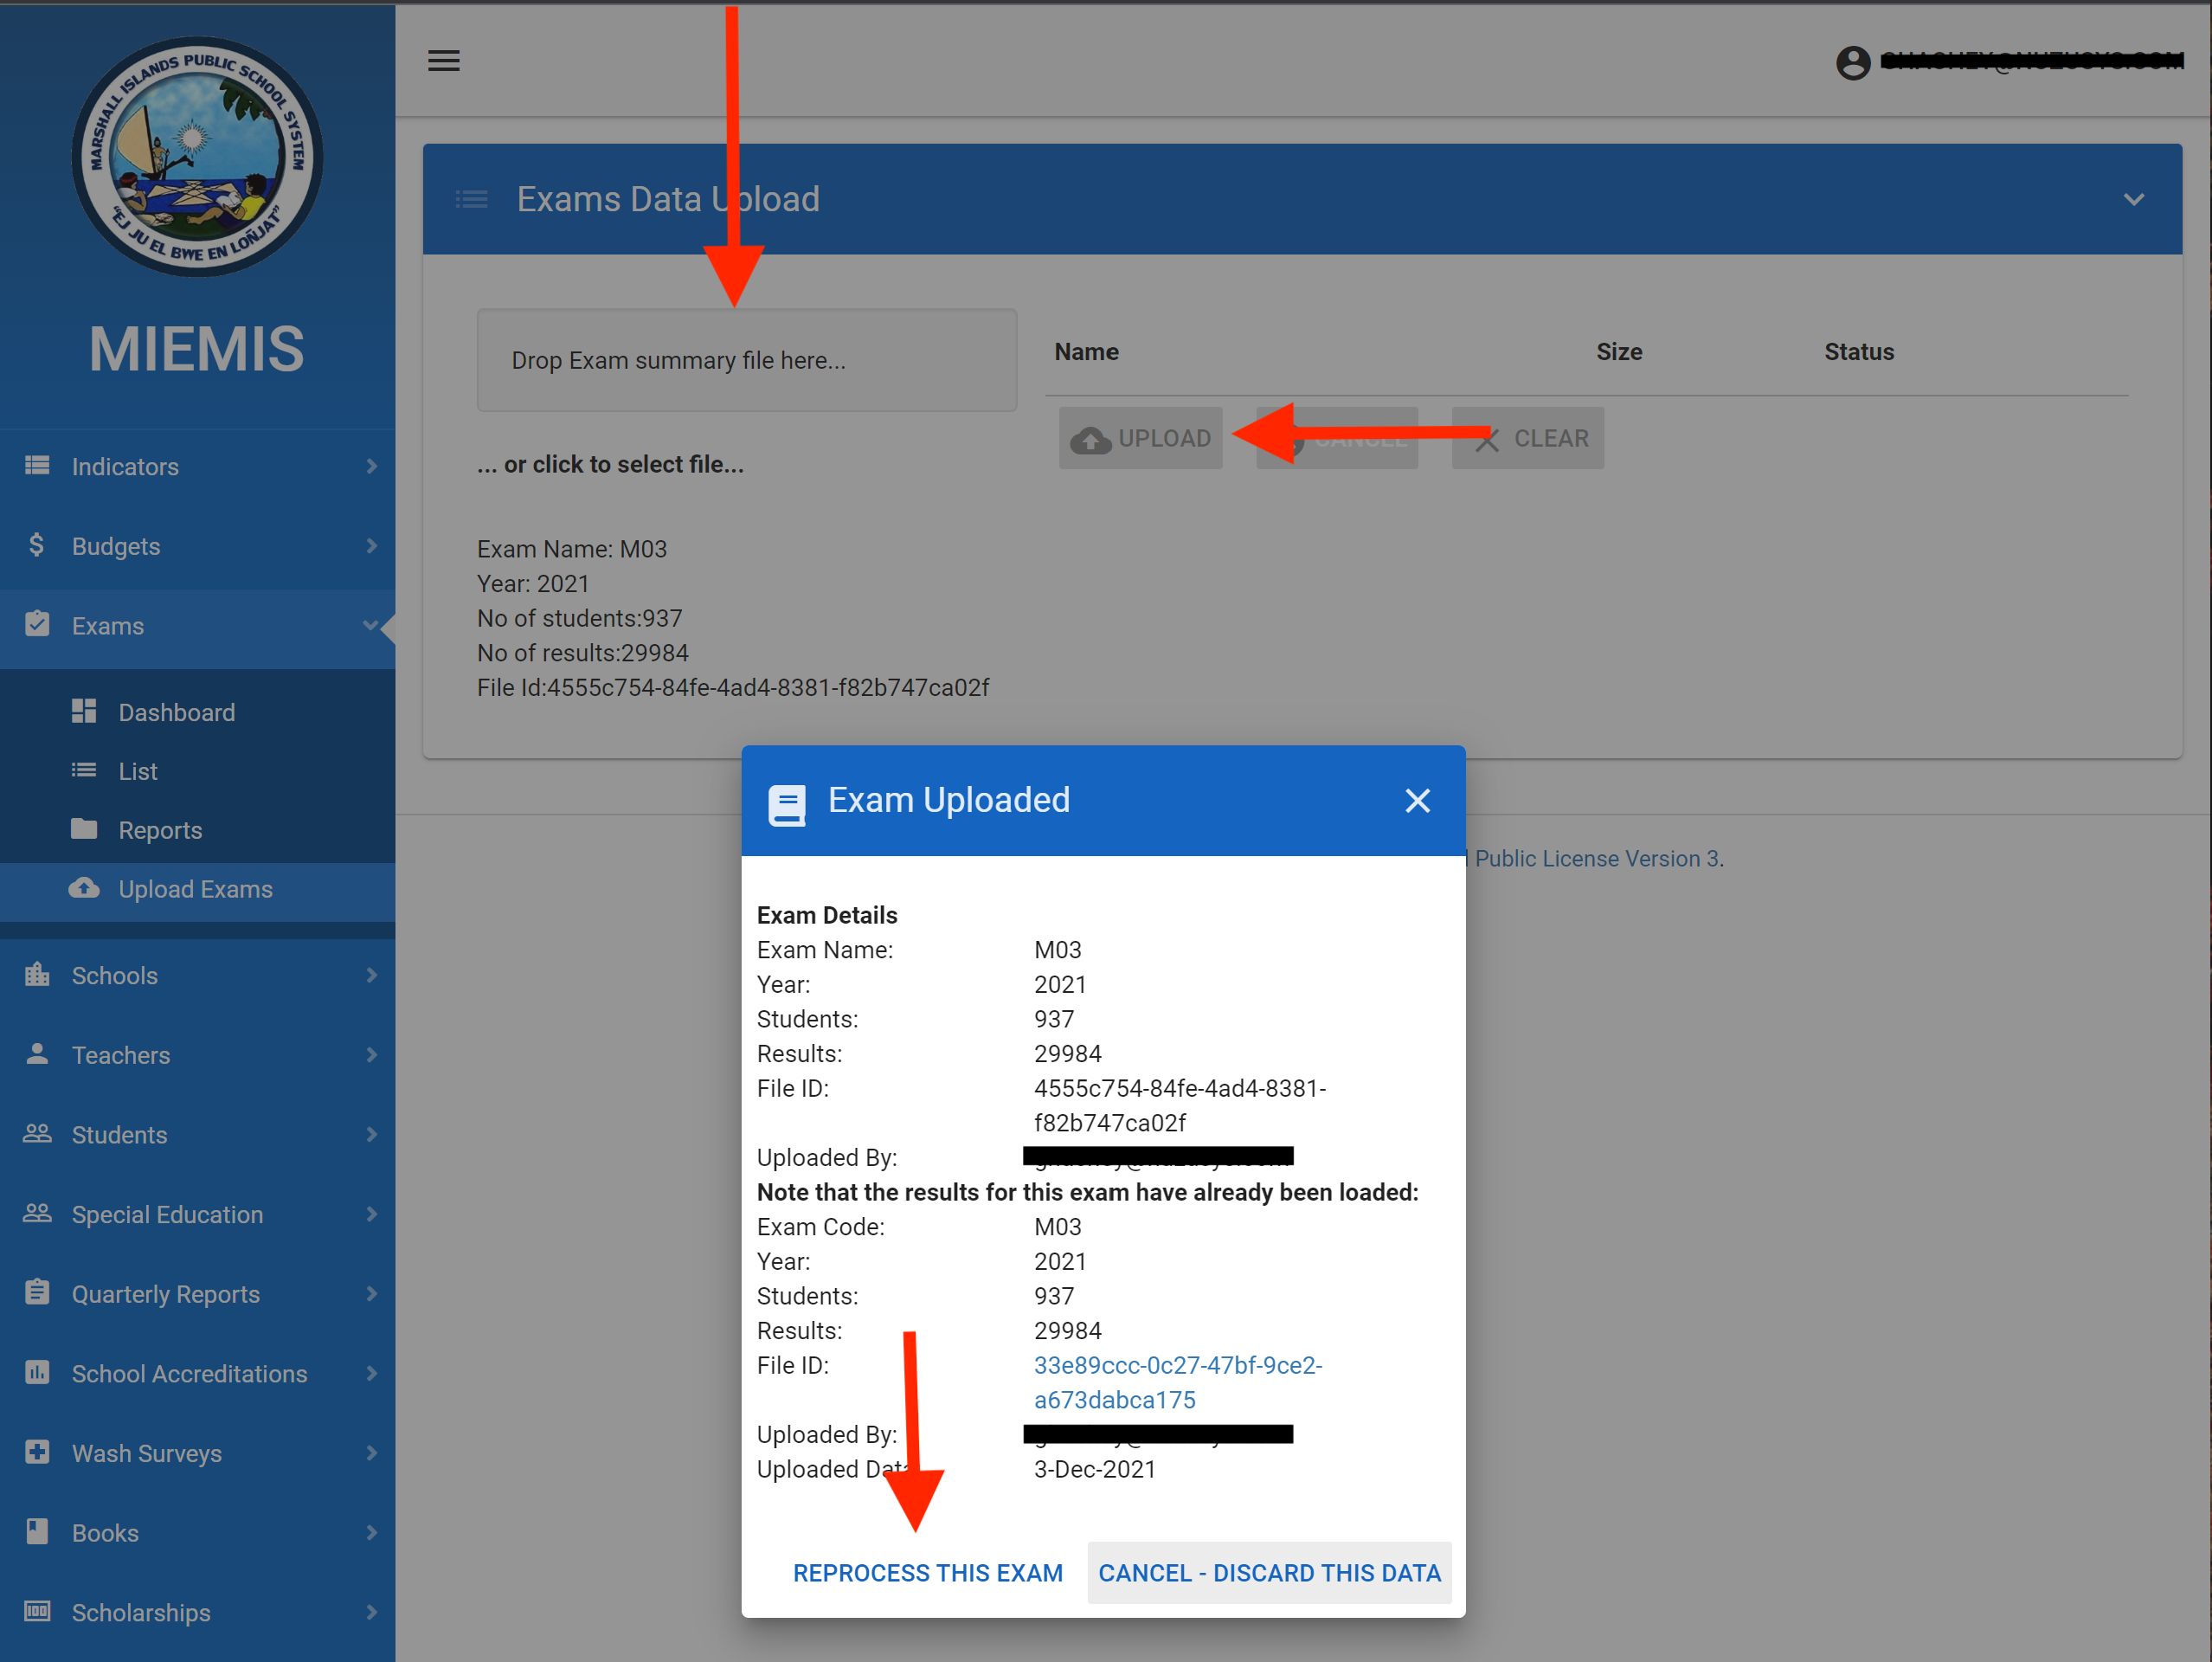Click list icon beside Exams Data Upload

coord(472,199)
